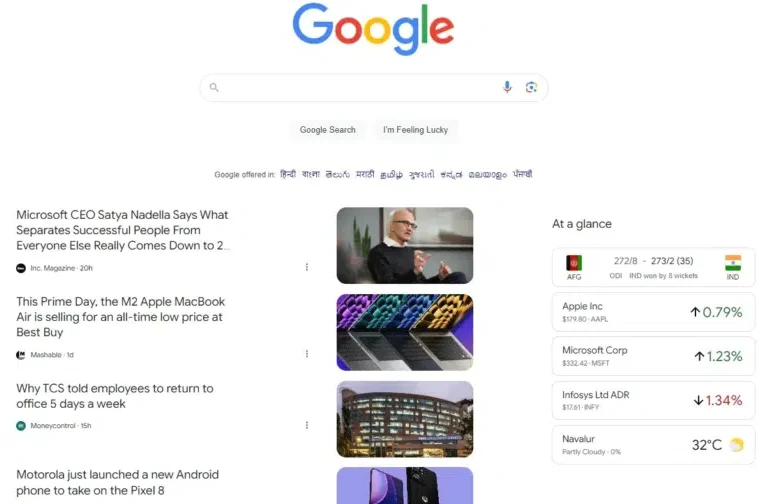The height and width of the screenshot is (504, 758).
Task: Open three-dot menu for TCS article
Action: 306,425
